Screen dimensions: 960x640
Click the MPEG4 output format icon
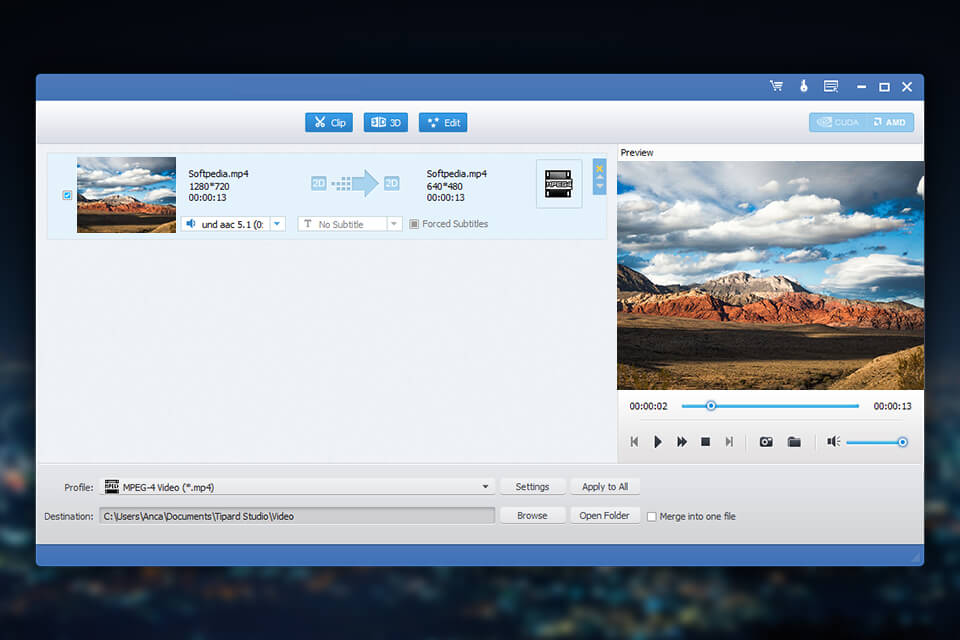[559, 183]
